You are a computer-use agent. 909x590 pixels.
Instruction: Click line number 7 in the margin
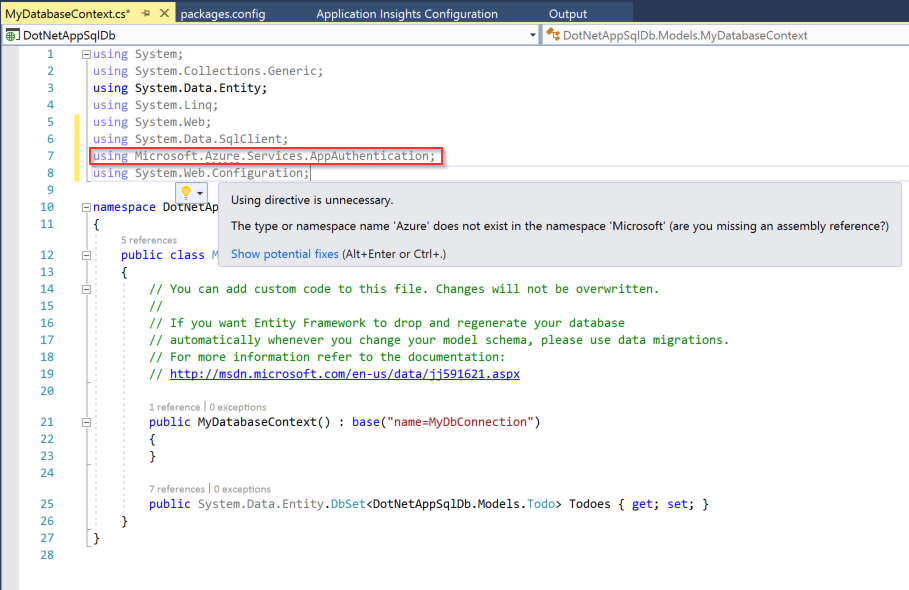tap(50, 156)
